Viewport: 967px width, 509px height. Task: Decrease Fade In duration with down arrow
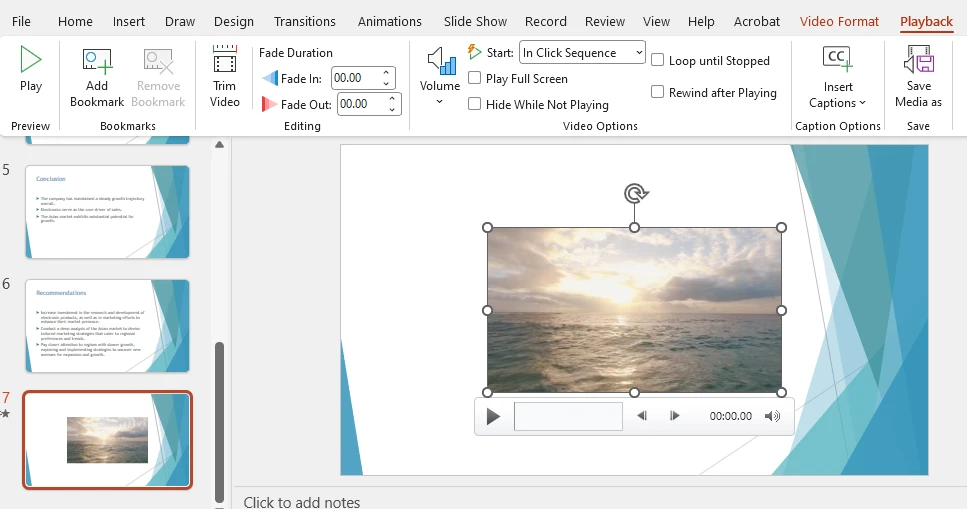[x=386, y=84]
